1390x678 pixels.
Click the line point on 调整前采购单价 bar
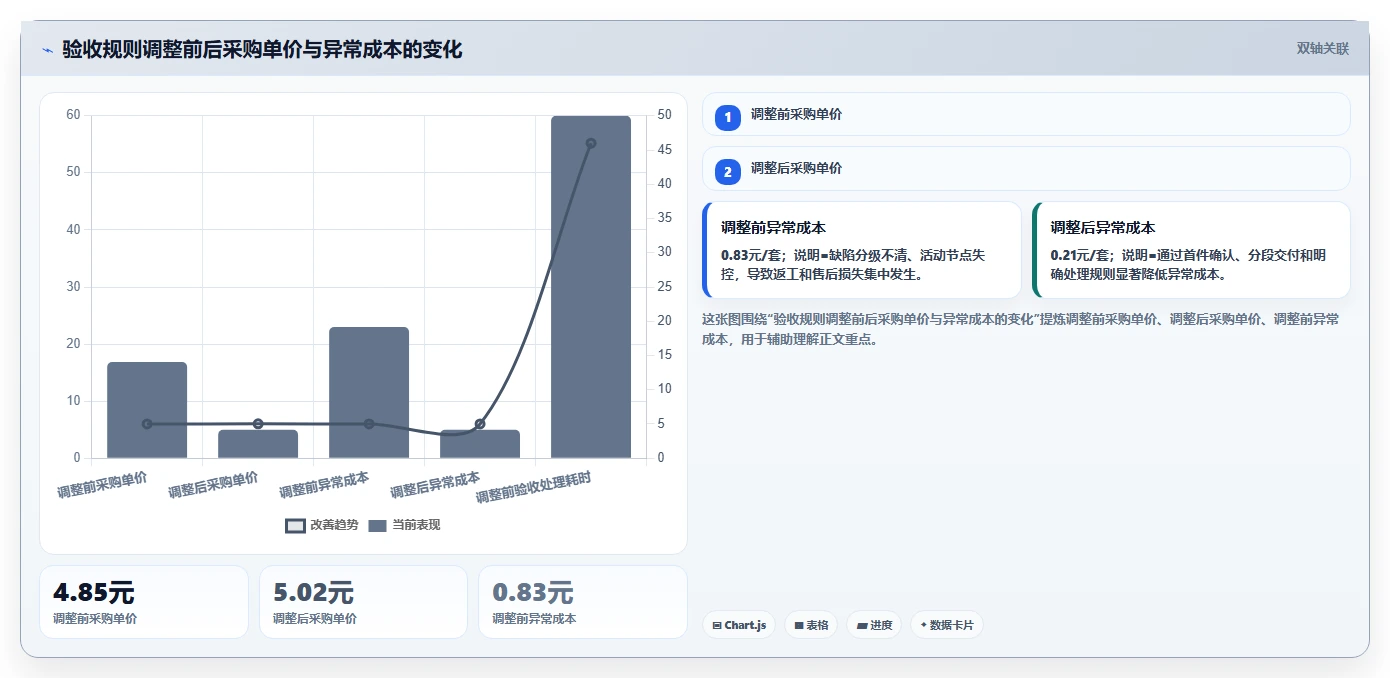point(147,424)
